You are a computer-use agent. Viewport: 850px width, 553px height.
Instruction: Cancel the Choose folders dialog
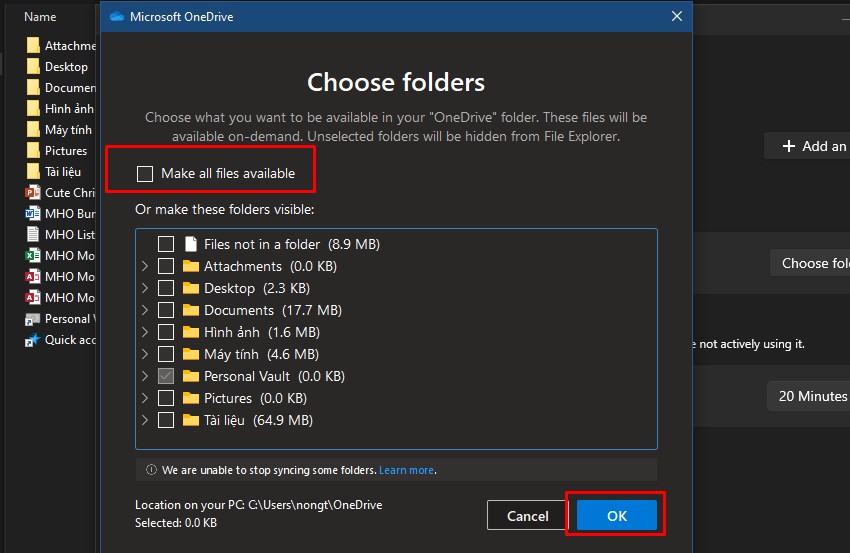point(527,516)
